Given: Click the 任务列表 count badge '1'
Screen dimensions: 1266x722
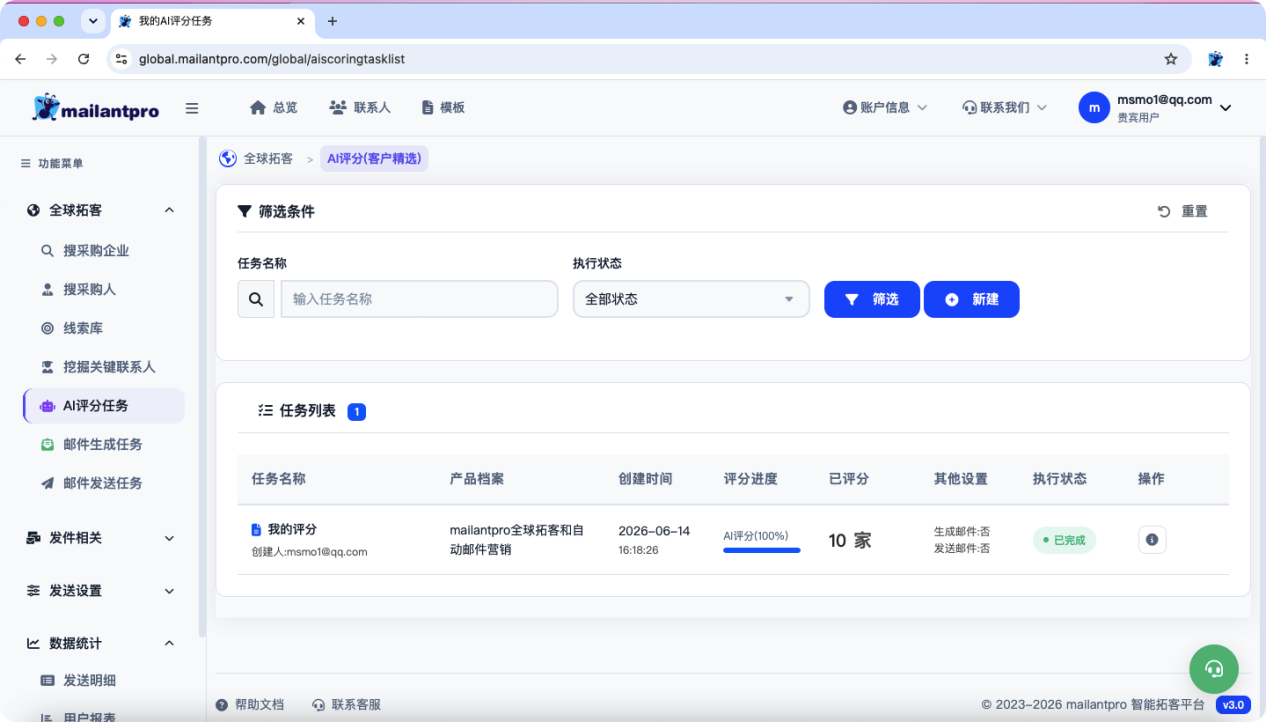Looking at the screenshot, I should coord(357,411).
